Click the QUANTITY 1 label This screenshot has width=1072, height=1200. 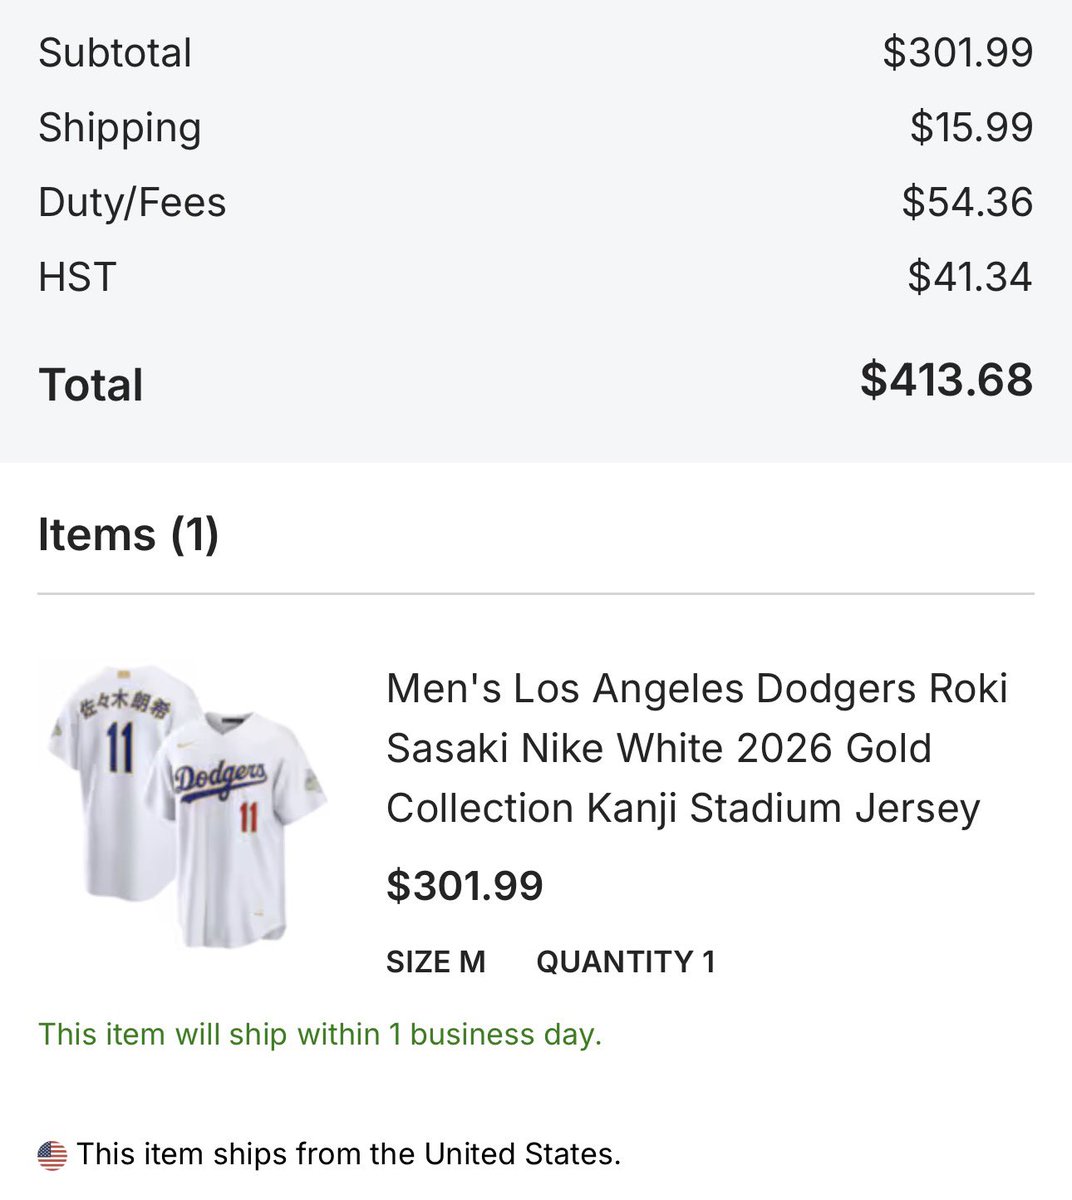coord(626,962)
